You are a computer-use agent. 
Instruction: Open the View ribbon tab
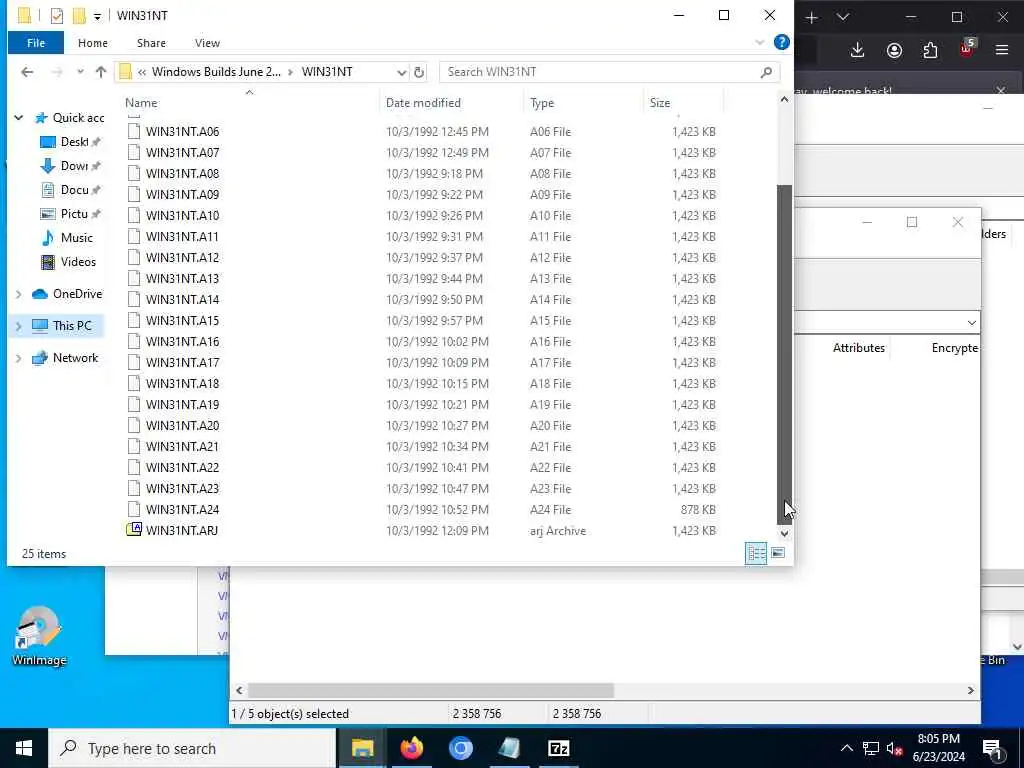pos(207,43)
